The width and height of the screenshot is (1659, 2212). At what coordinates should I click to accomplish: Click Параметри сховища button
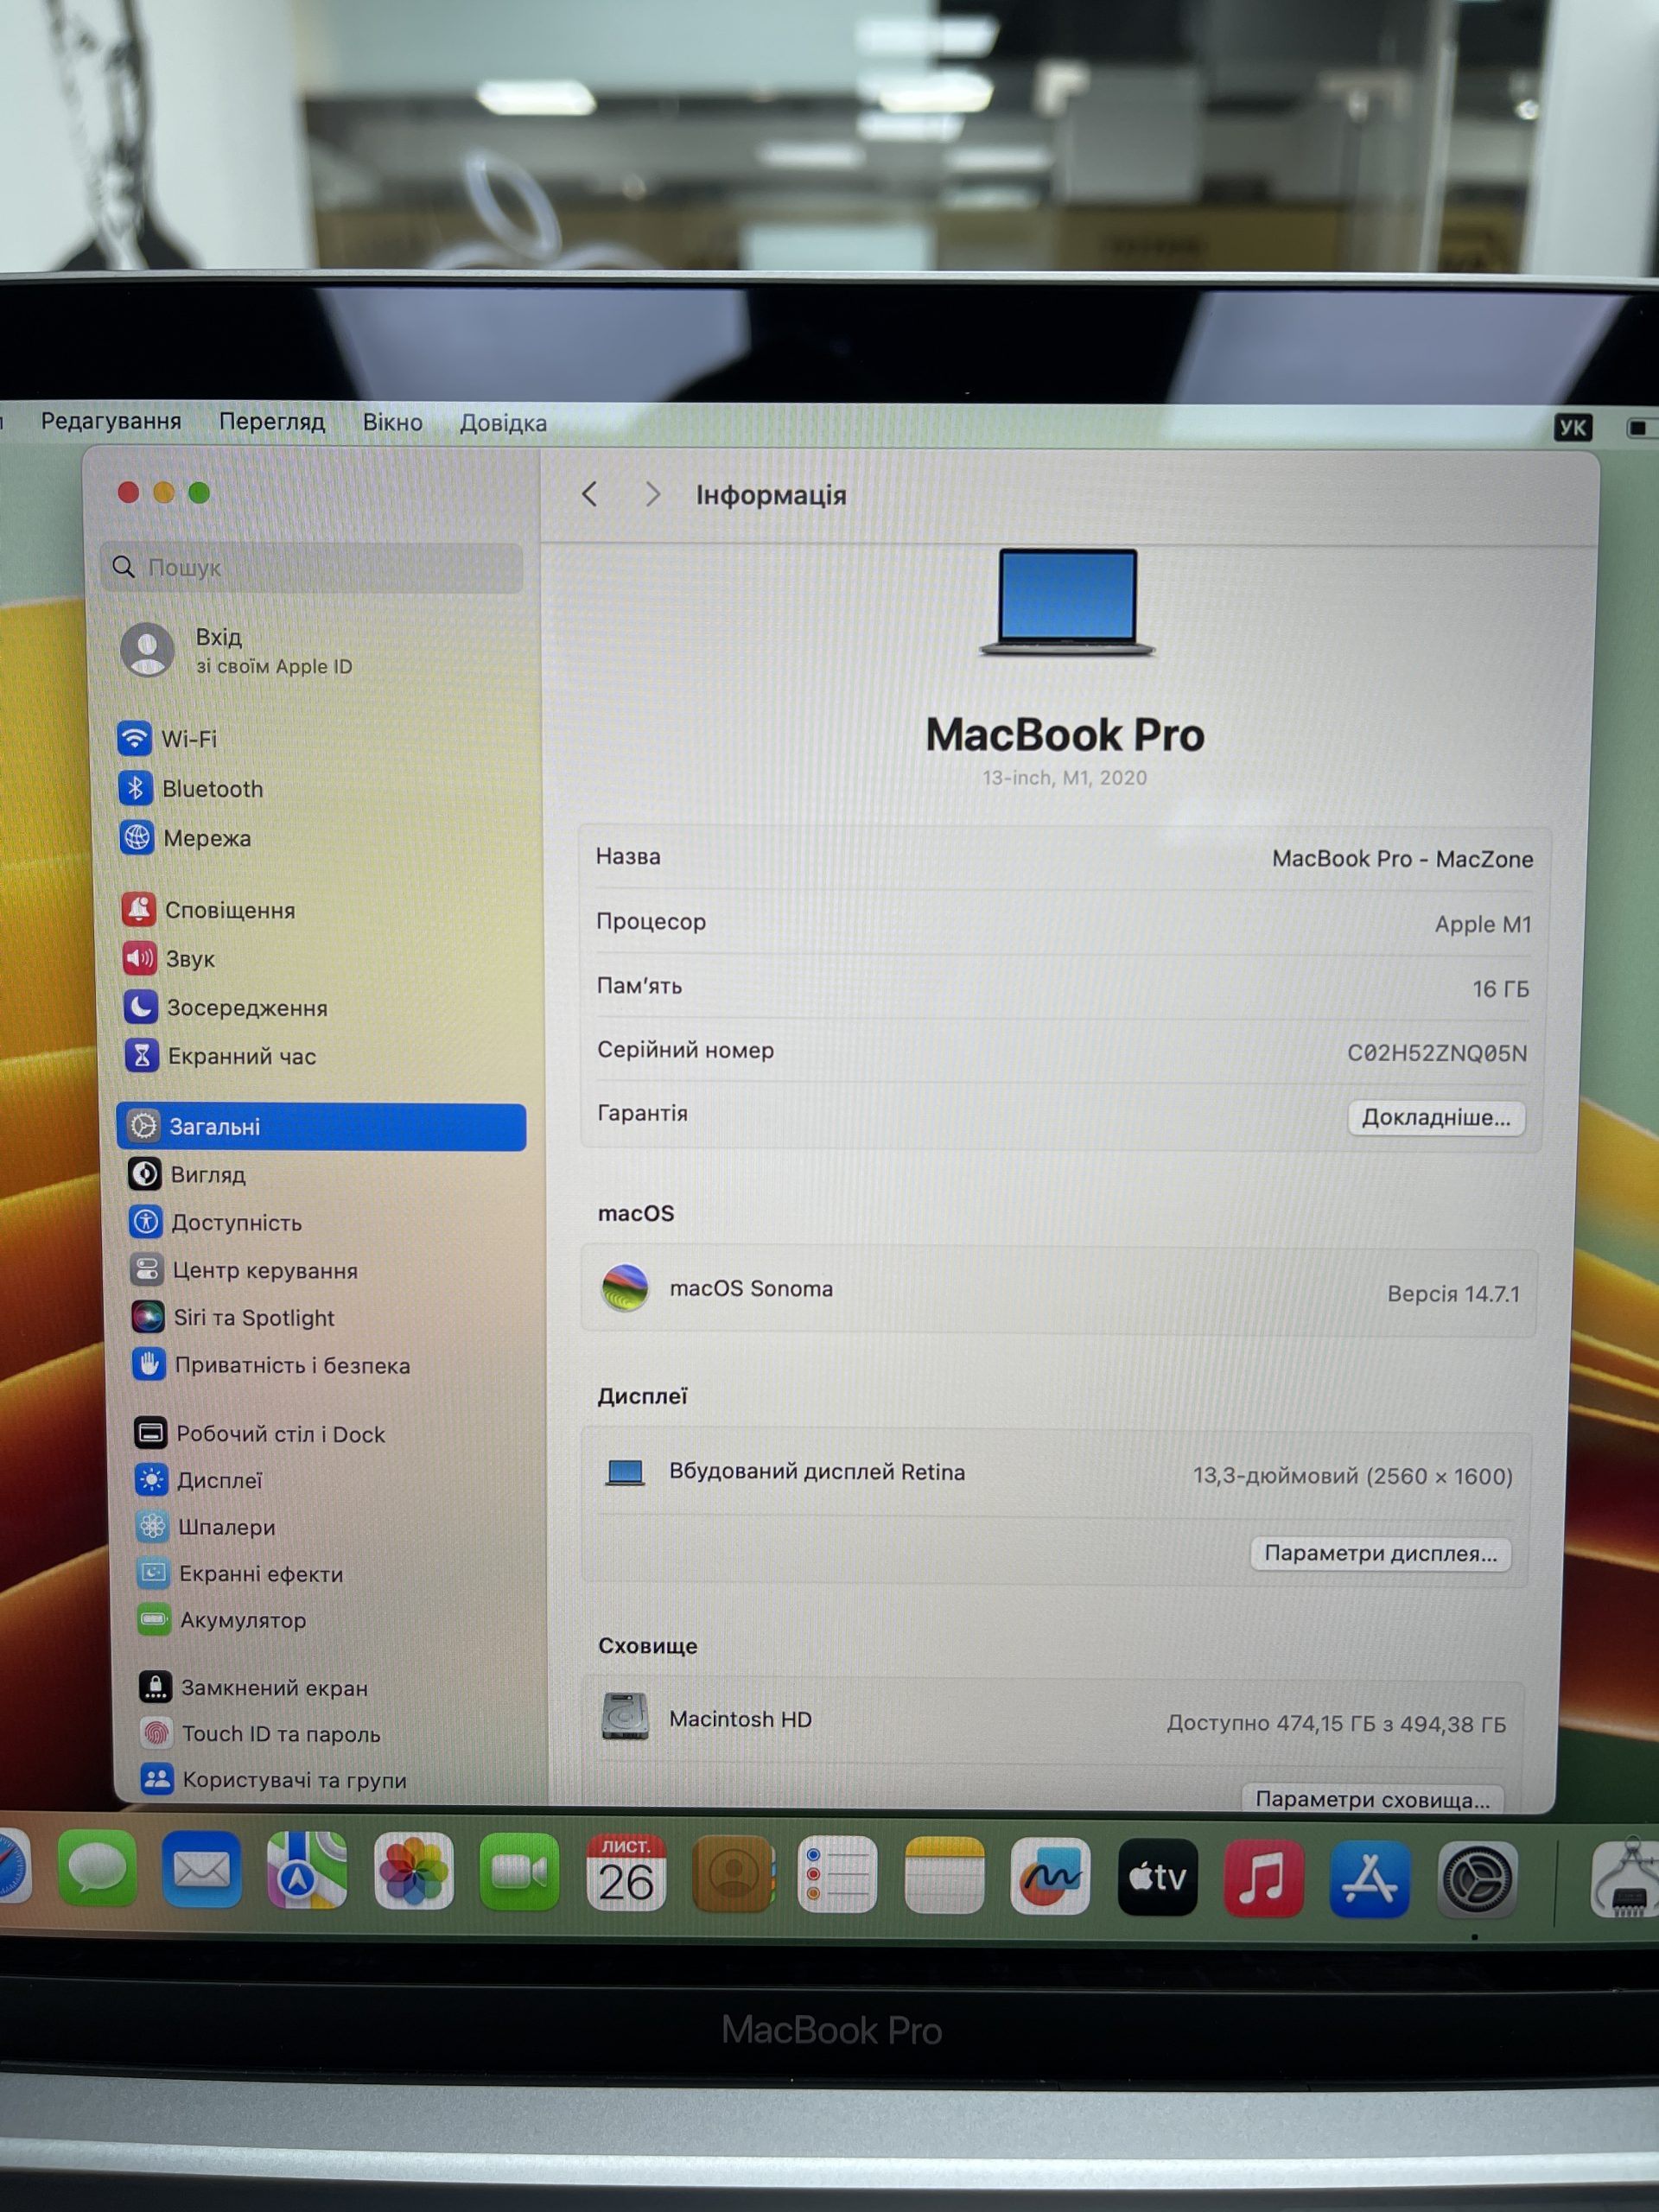tap(1372, 1800)
